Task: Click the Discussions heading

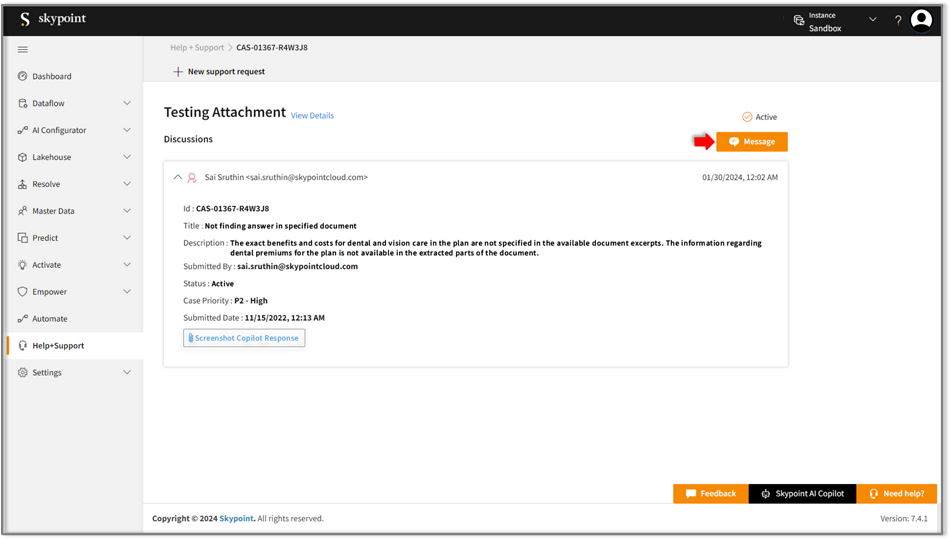Action: (188, 139)
